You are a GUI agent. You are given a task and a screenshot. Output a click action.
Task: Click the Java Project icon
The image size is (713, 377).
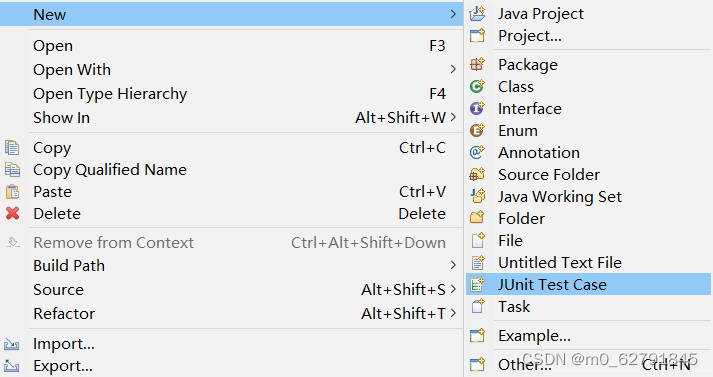pos(477,14)
